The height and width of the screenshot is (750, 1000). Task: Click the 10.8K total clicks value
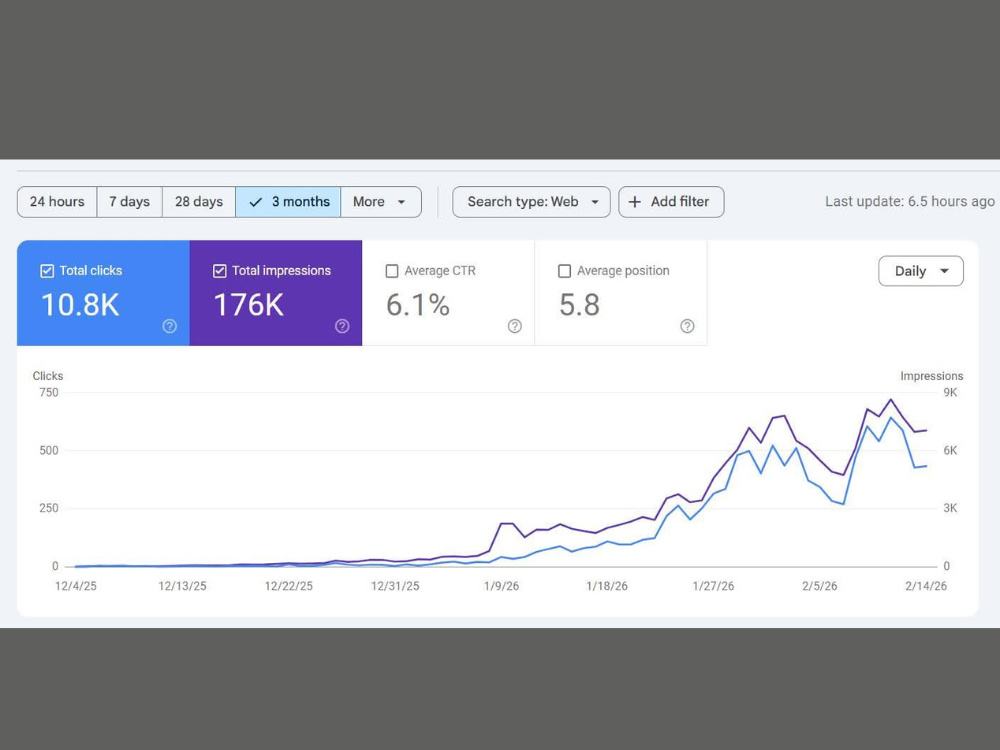tap(80, 305)
